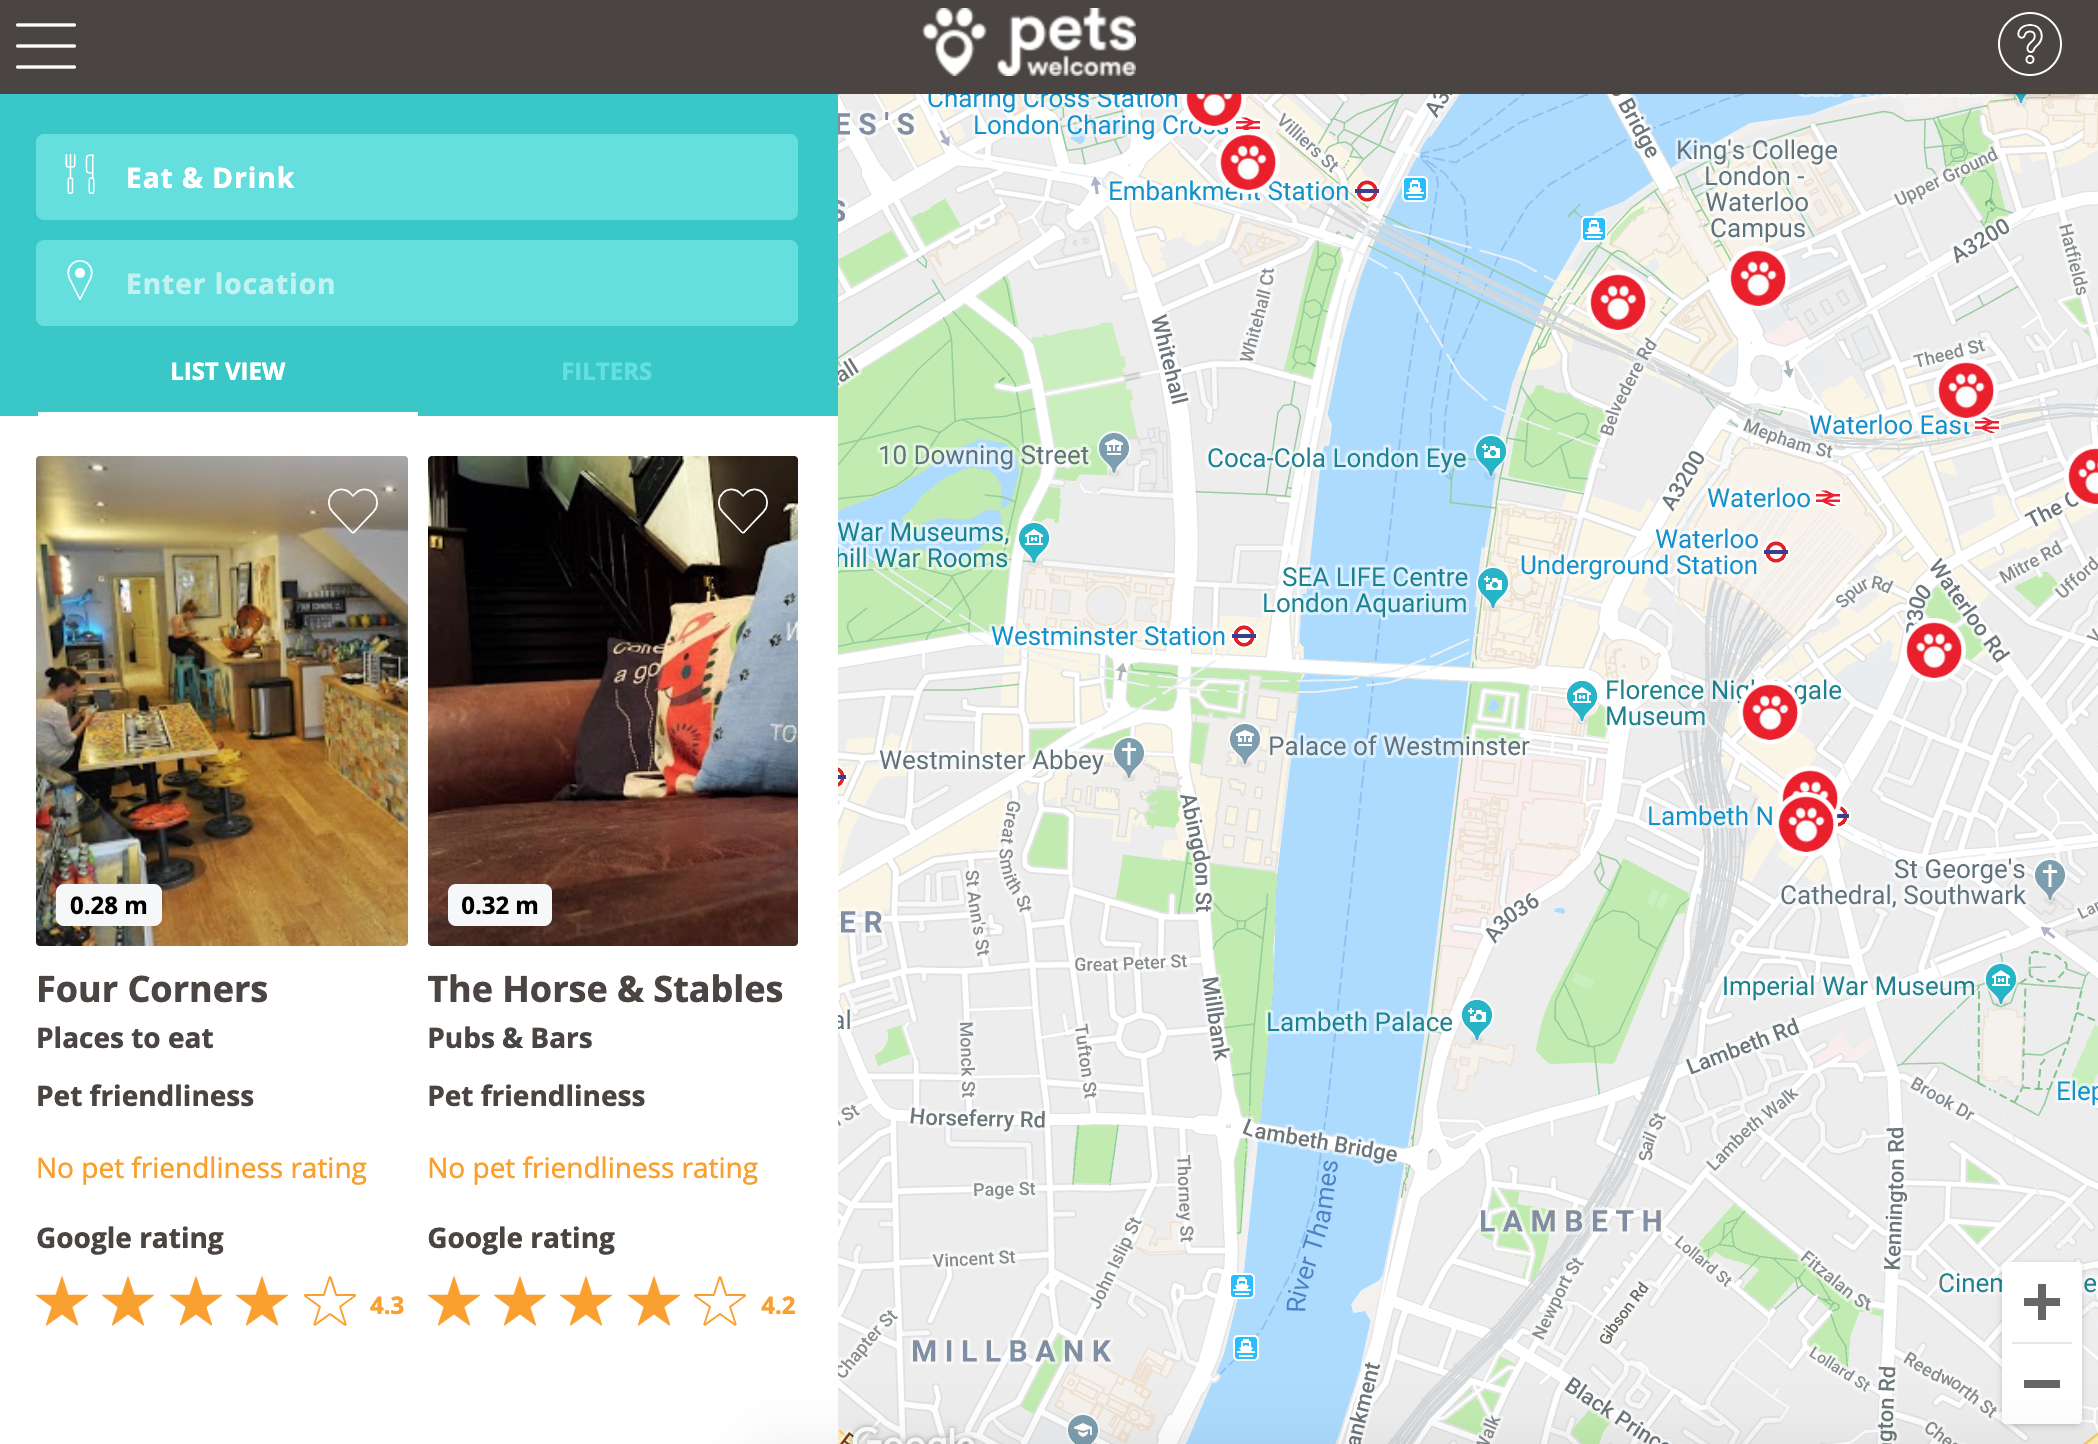Select paw marker near King's College Waterloo Campus
Viewport: 2098px width, 1444px height.
pyautogui.click(x=1758, y=278)
